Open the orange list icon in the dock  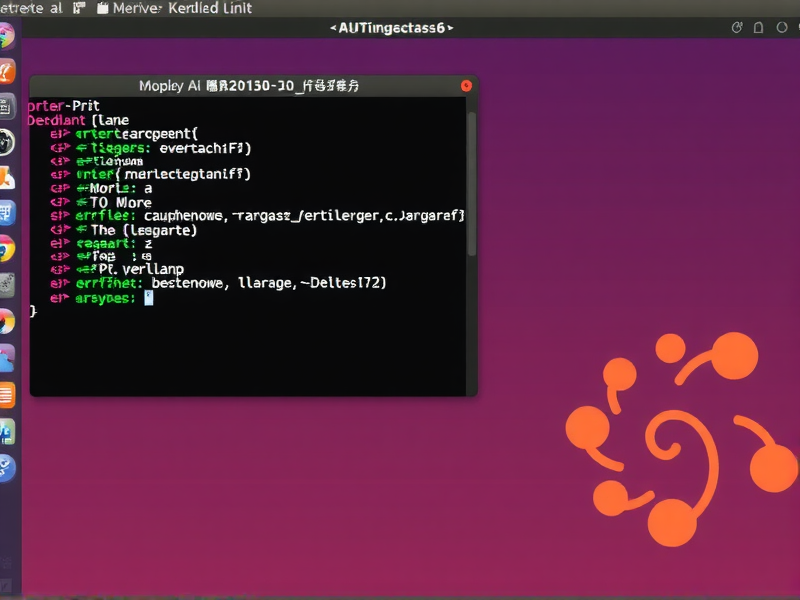6,394
